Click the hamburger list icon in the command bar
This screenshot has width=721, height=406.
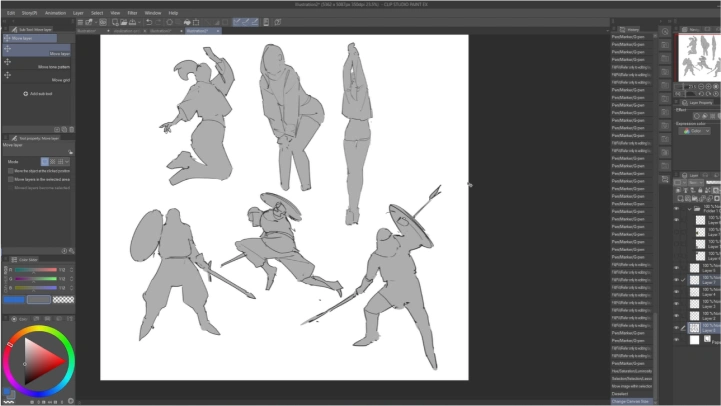click(80, 22)
